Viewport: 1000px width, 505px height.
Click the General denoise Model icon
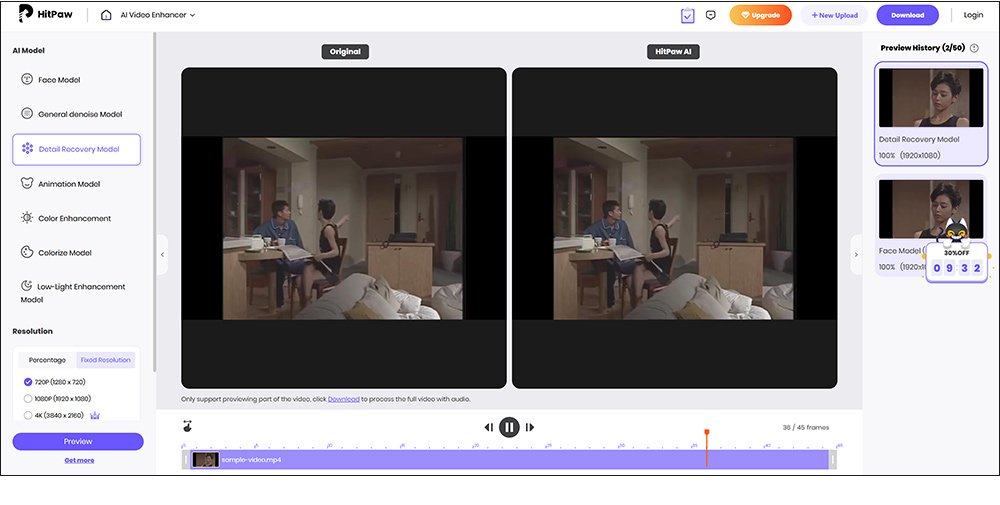27,113
